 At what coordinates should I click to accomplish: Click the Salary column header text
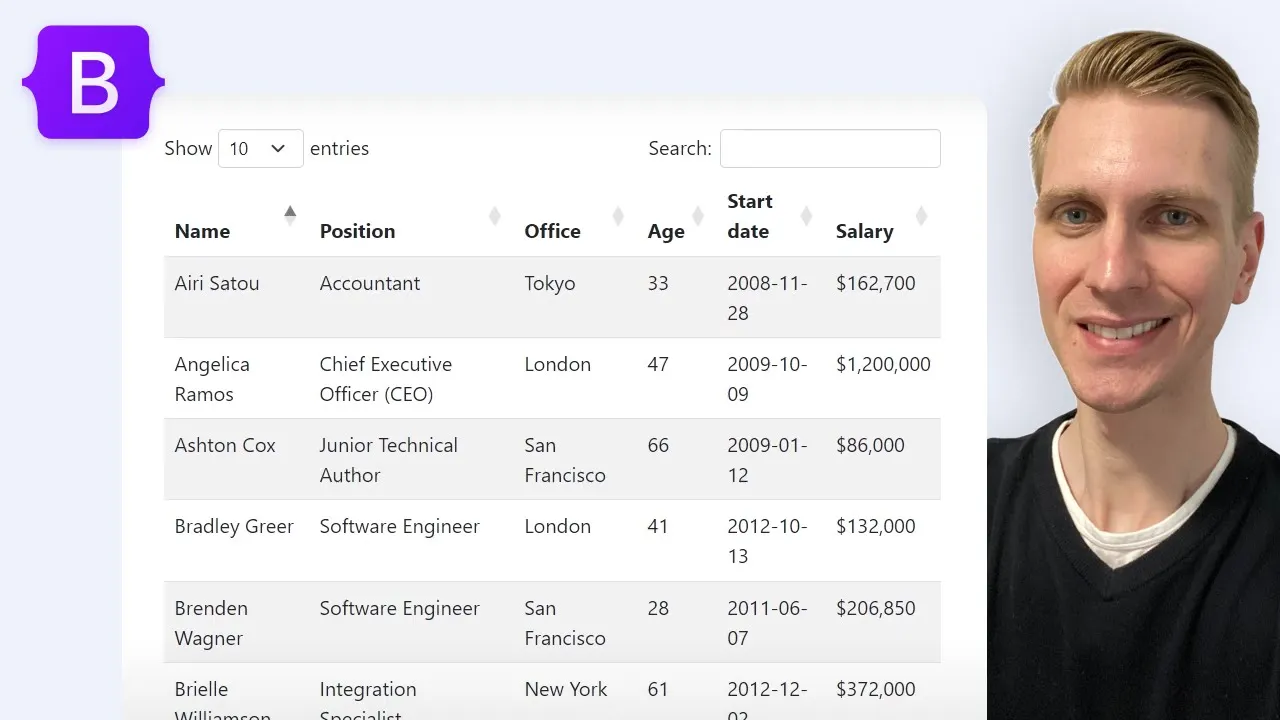[x=864, y=231]
